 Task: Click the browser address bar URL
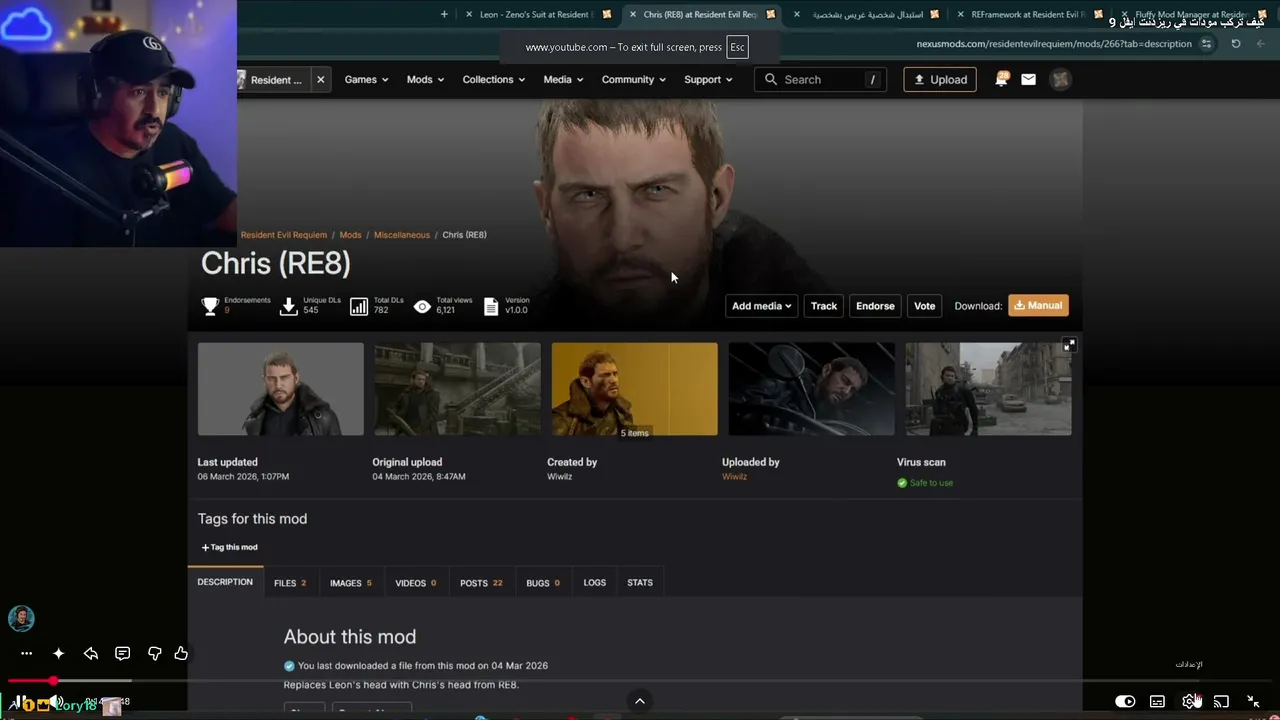tap(1054, 44)
